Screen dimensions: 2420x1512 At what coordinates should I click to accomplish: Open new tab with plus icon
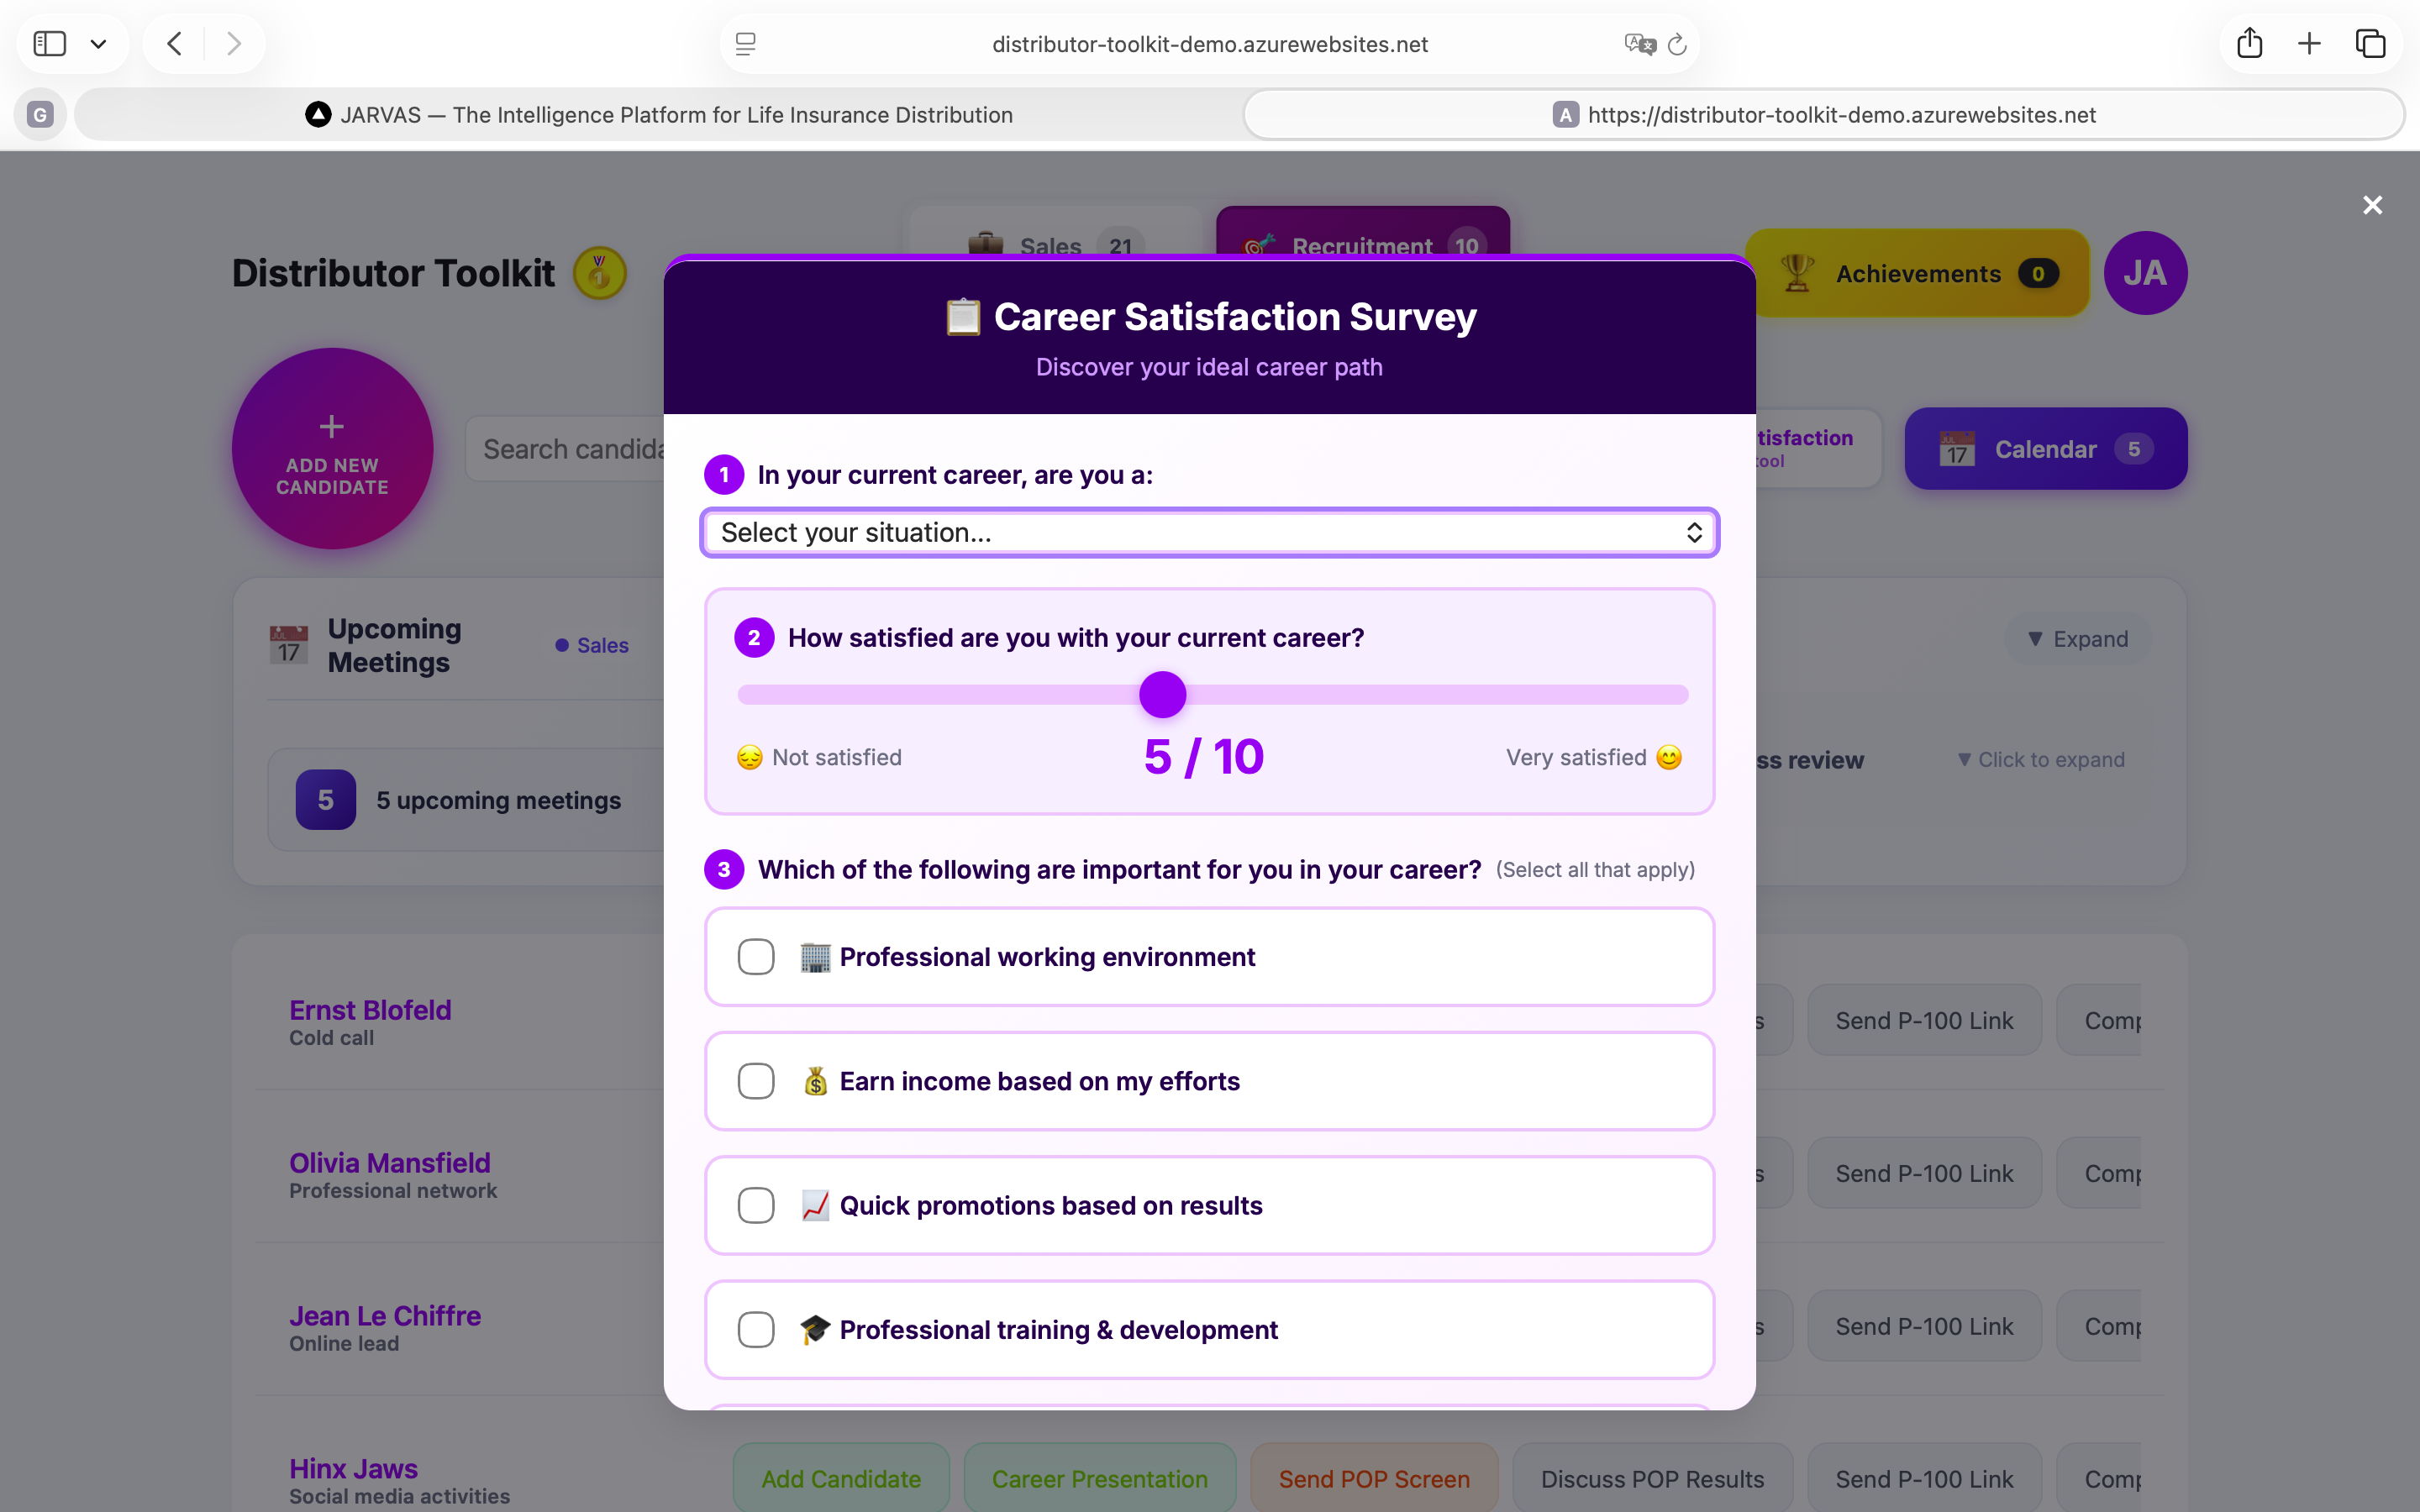click(x=2309, y=43)
